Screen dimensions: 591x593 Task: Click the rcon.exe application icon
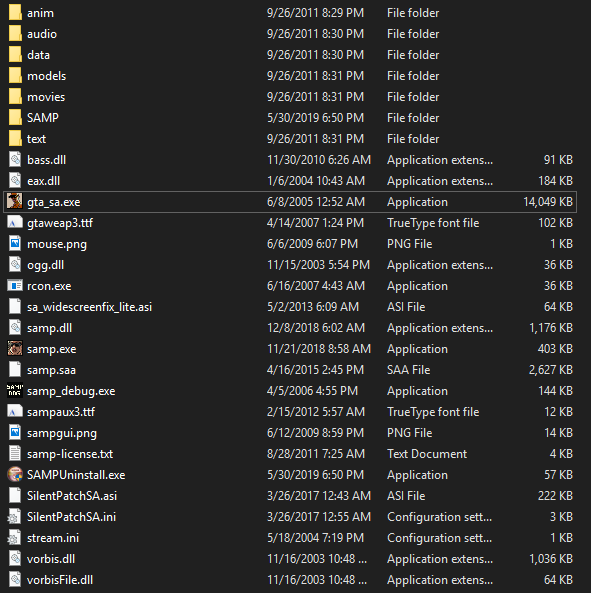15,286
